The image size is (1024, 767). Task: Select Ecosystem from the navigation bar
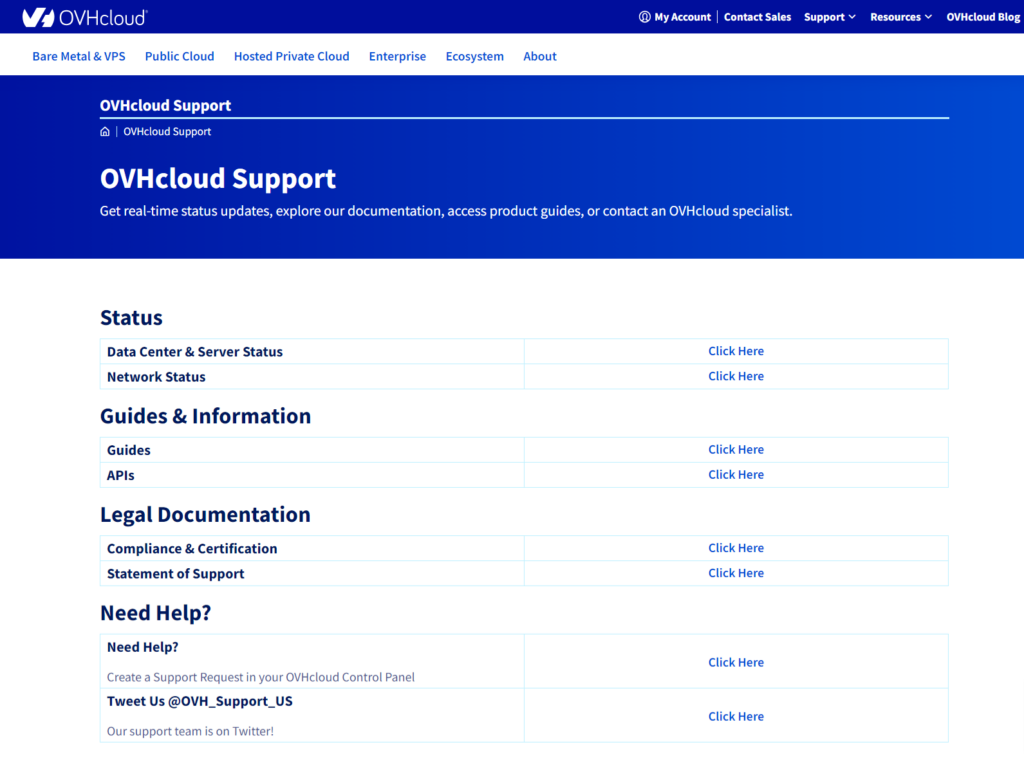[x=474, y=56]
